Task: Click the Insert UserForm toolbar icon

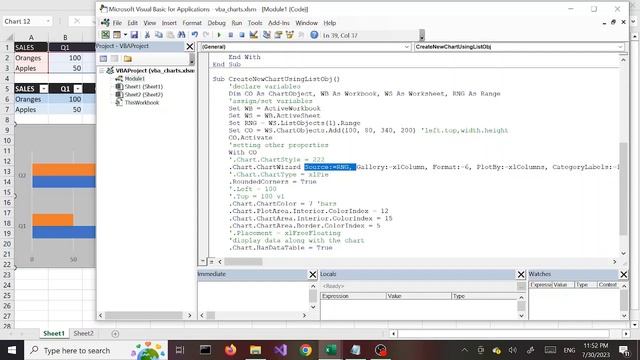Action: (x=117, y=35)
